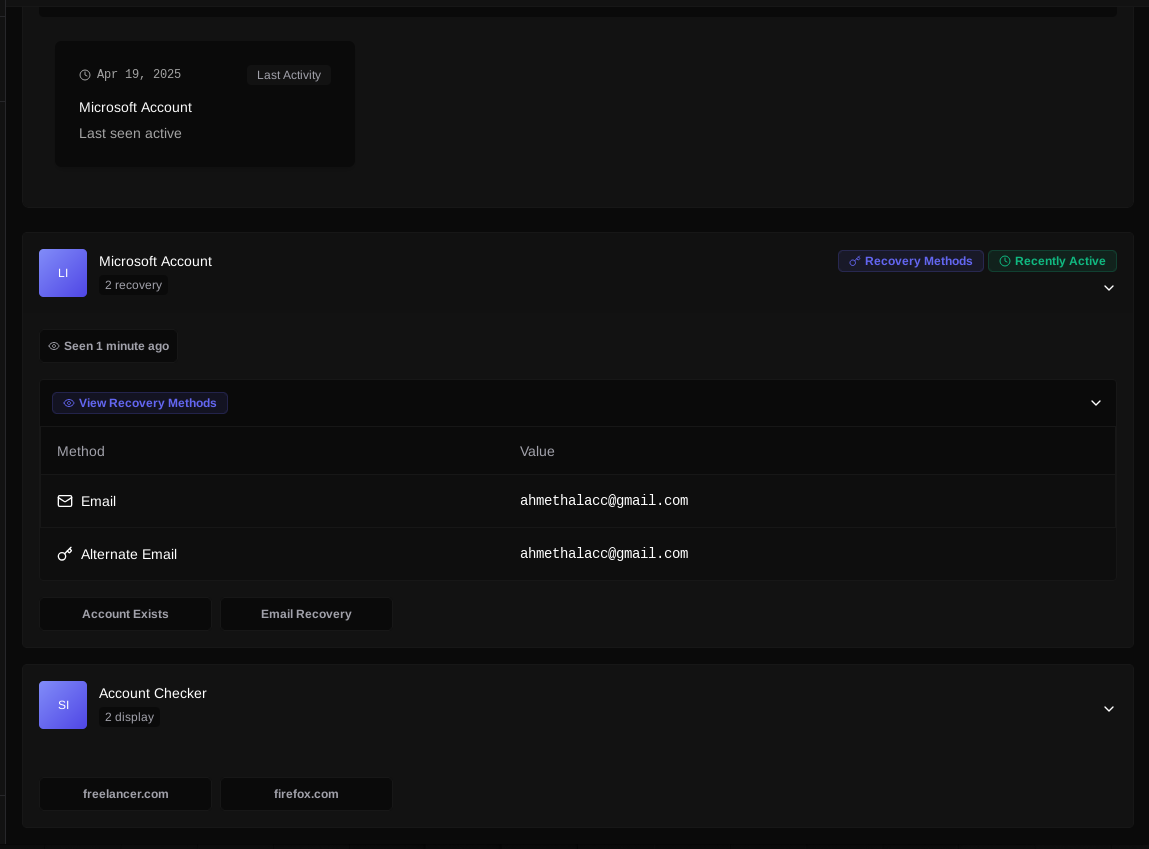Image resolution: width=1149 pixels, height=849 pixels.
Task: Click the Account Exists tag
Action: pos(125,614)
